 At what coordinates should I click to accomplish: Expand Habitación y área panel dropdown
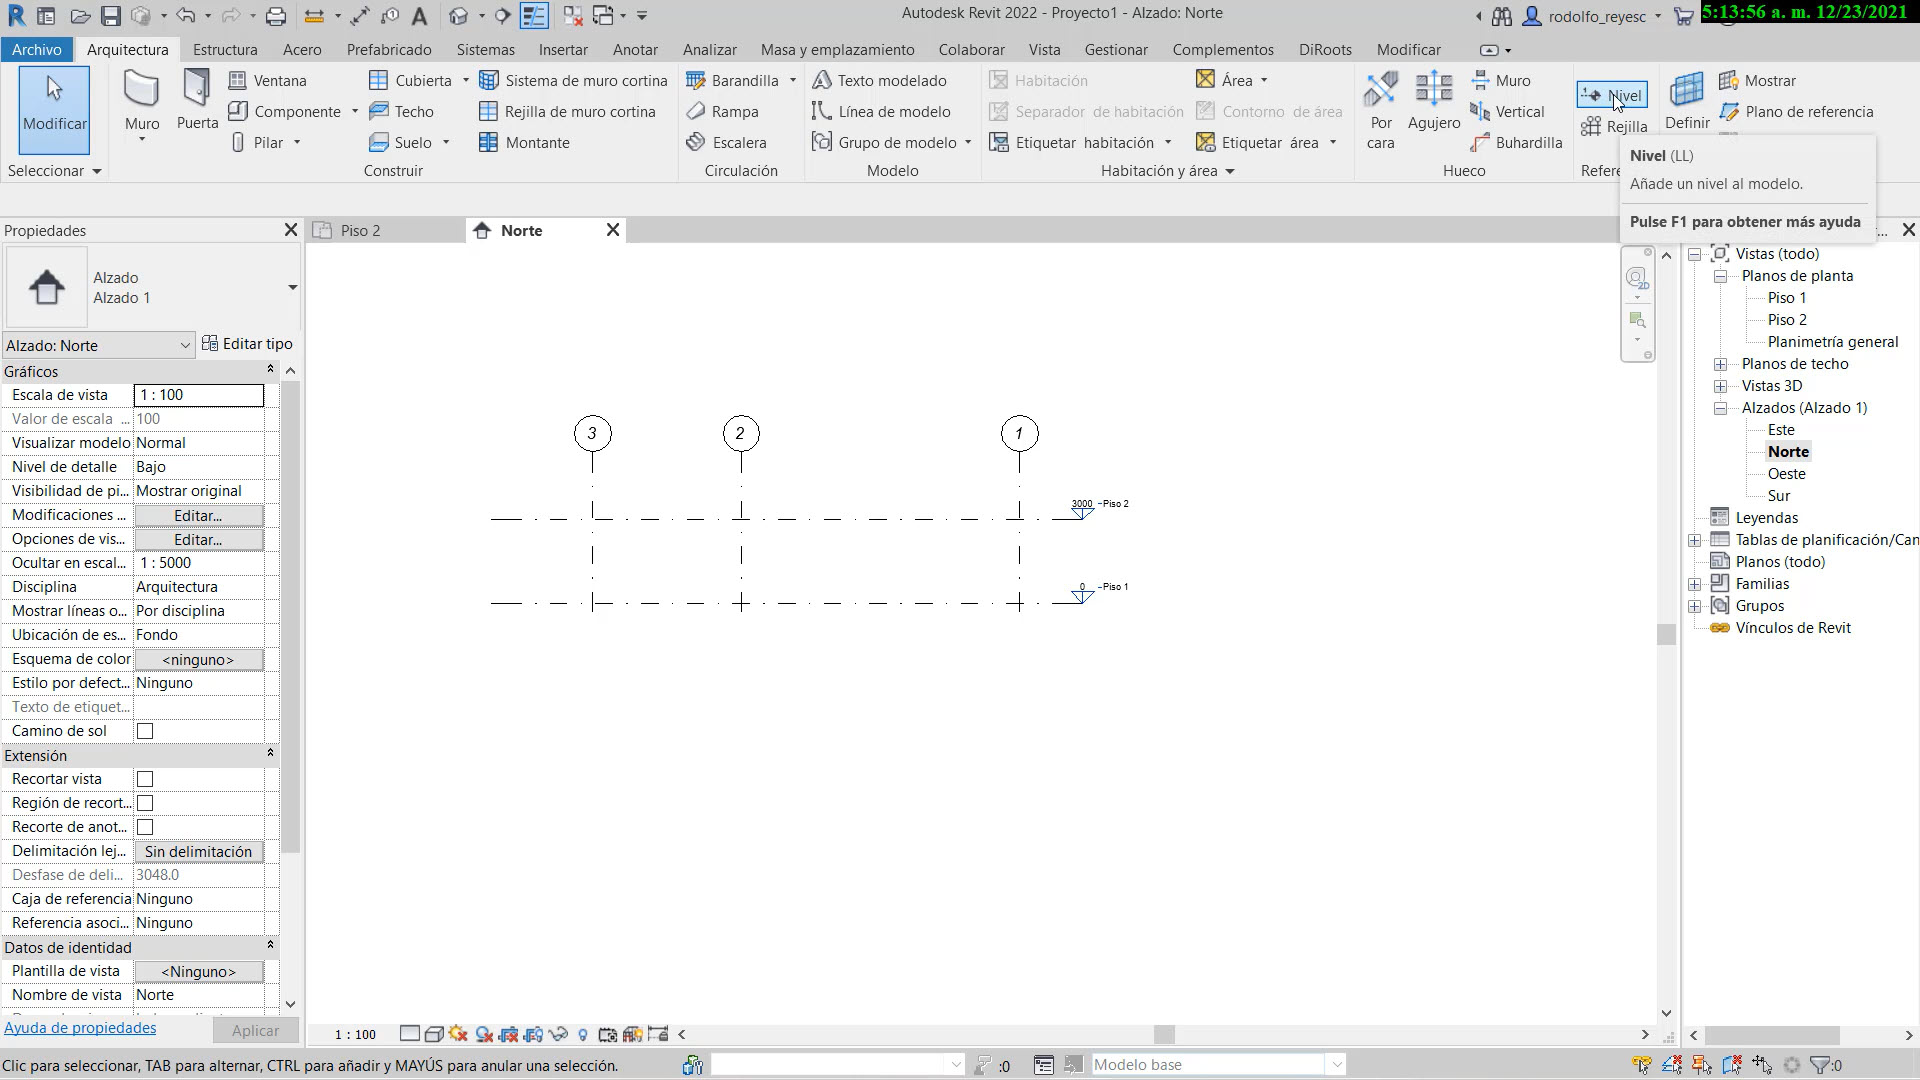coord(1229,171)
